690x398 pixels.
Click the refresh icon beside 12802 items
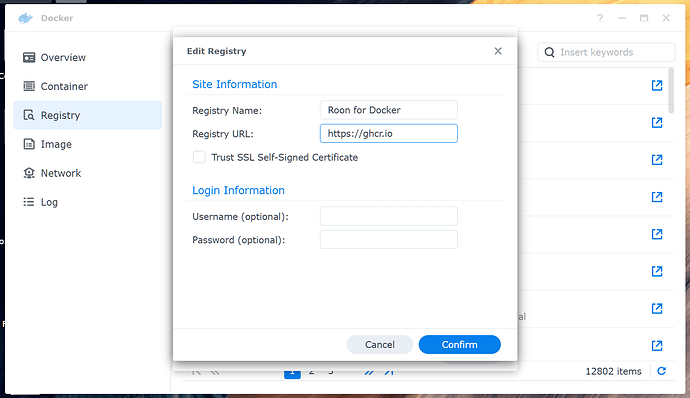661,371
